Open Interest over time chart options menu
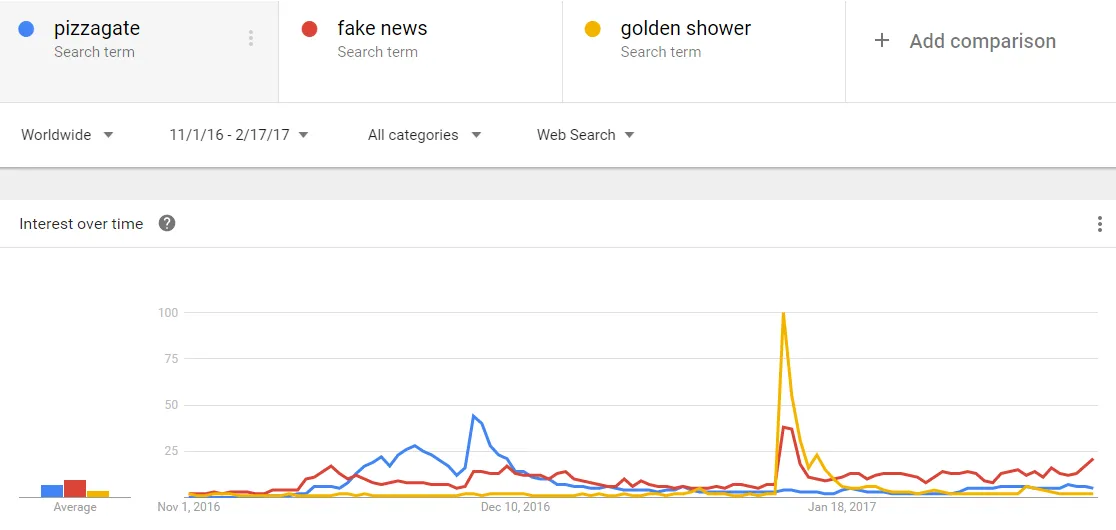Viewport: 1116px width, 530px height. pos(1100,224)
